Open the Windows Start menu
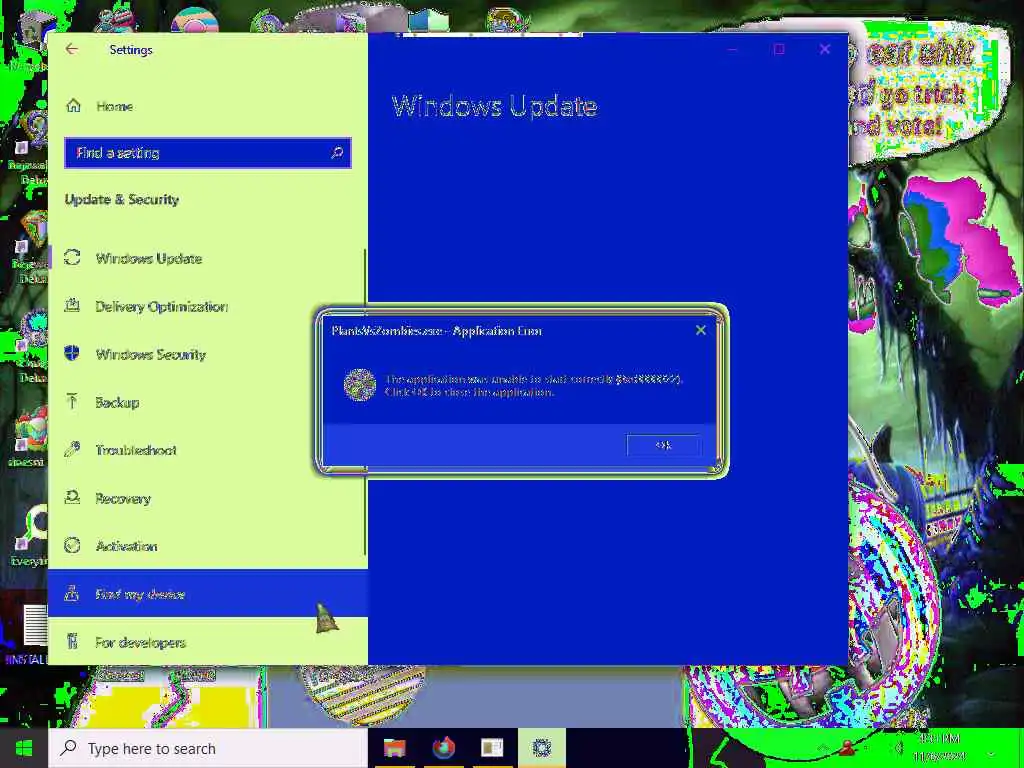1024x768 pixels. click(24, 748)
